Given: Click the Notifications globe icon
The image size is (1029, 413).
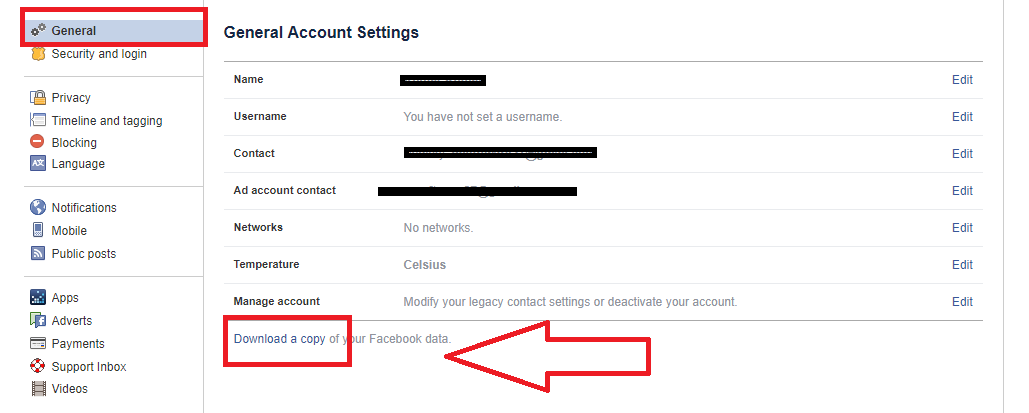Looking at the screenshot, I should [x=38, y=208].
